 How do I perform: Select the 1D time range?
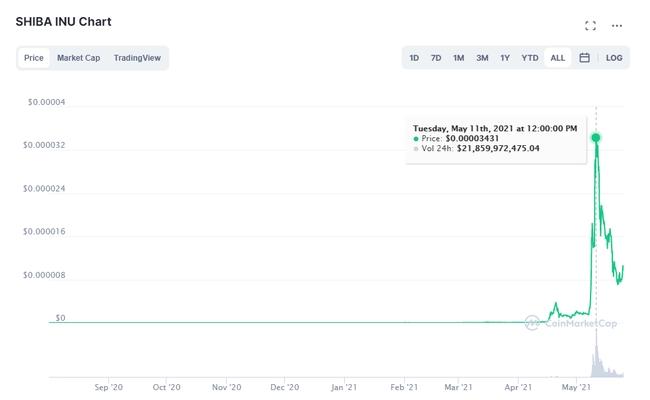[414, 58]
